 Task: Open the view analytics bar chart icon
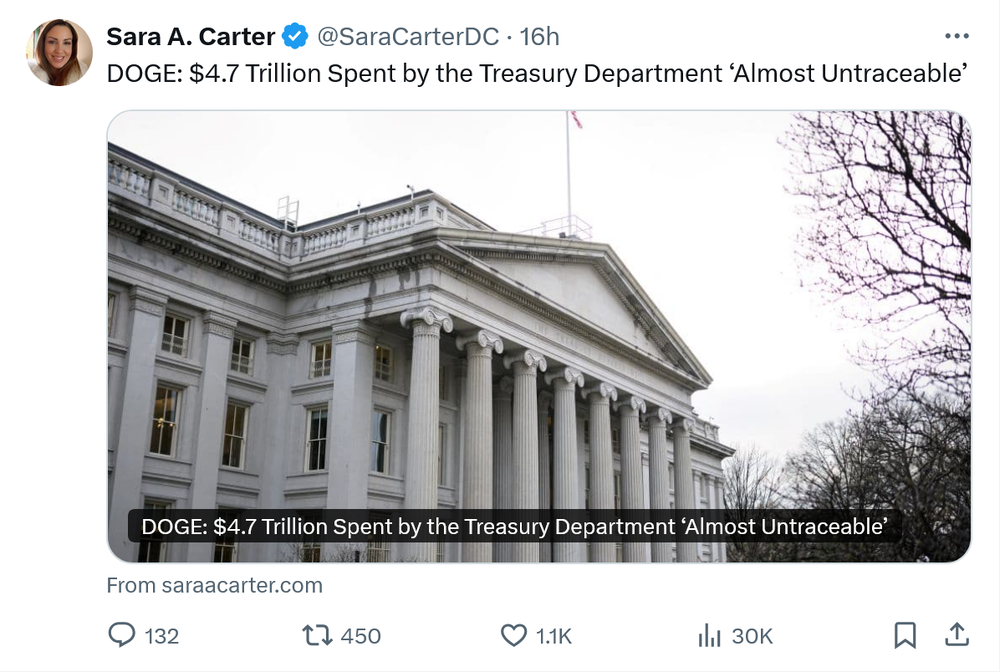pos(709,635)
